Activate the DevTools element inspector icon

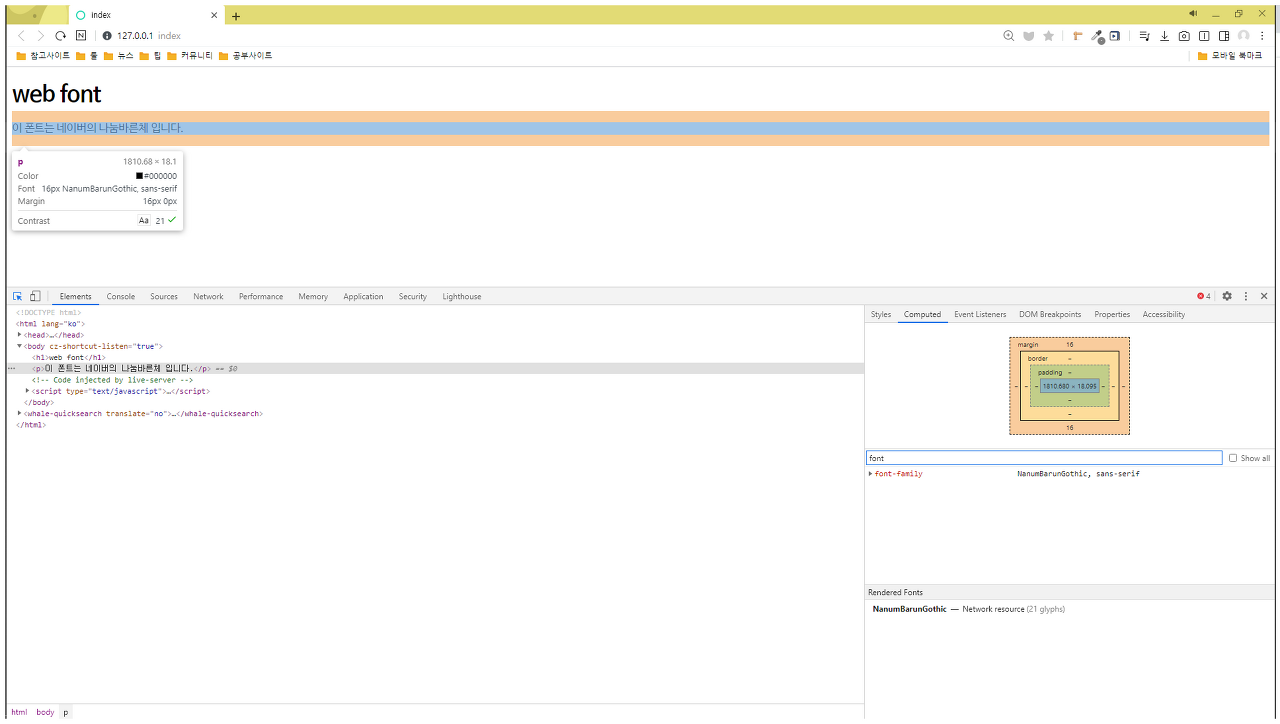17,296
